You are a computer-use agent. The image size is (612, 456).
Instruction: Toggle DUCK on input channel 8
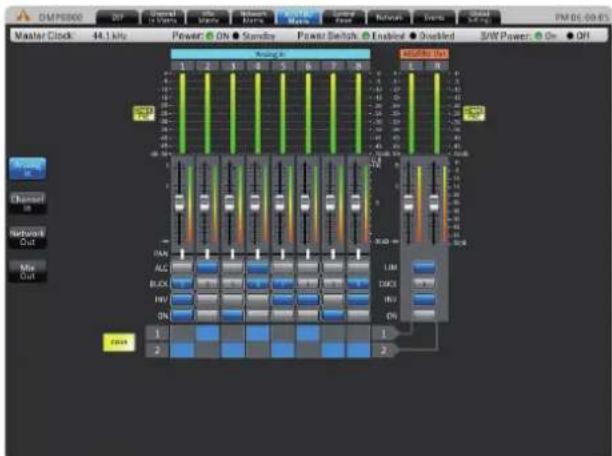[x=358, y=283]
